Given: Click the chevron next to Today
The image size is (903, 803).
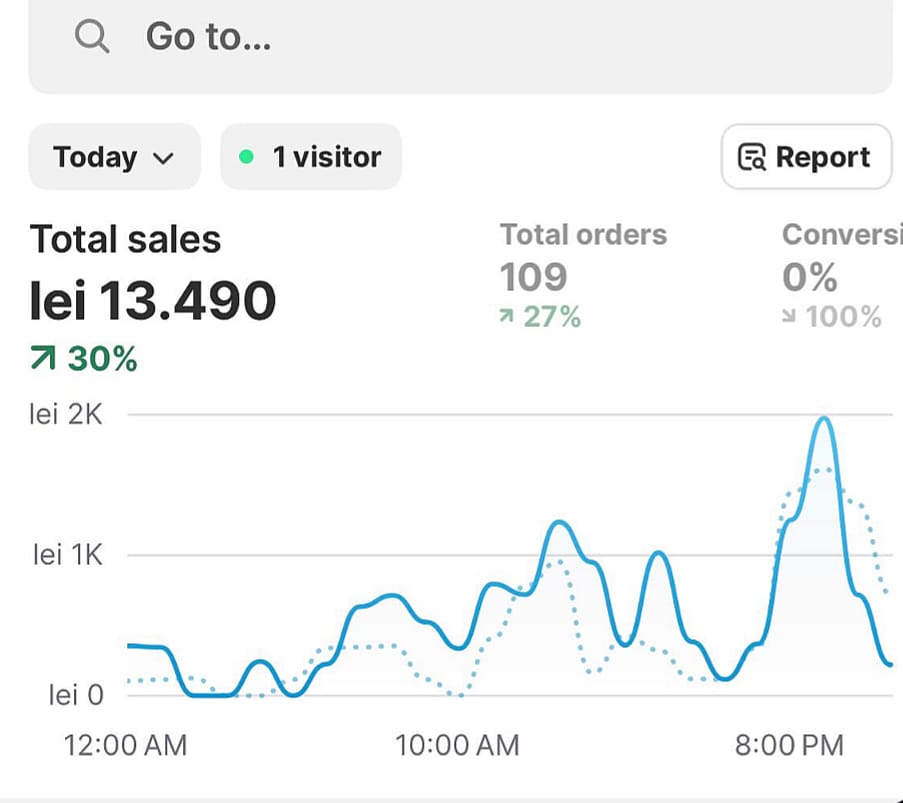Looking at the screenshot, I should tap(163, 158).
